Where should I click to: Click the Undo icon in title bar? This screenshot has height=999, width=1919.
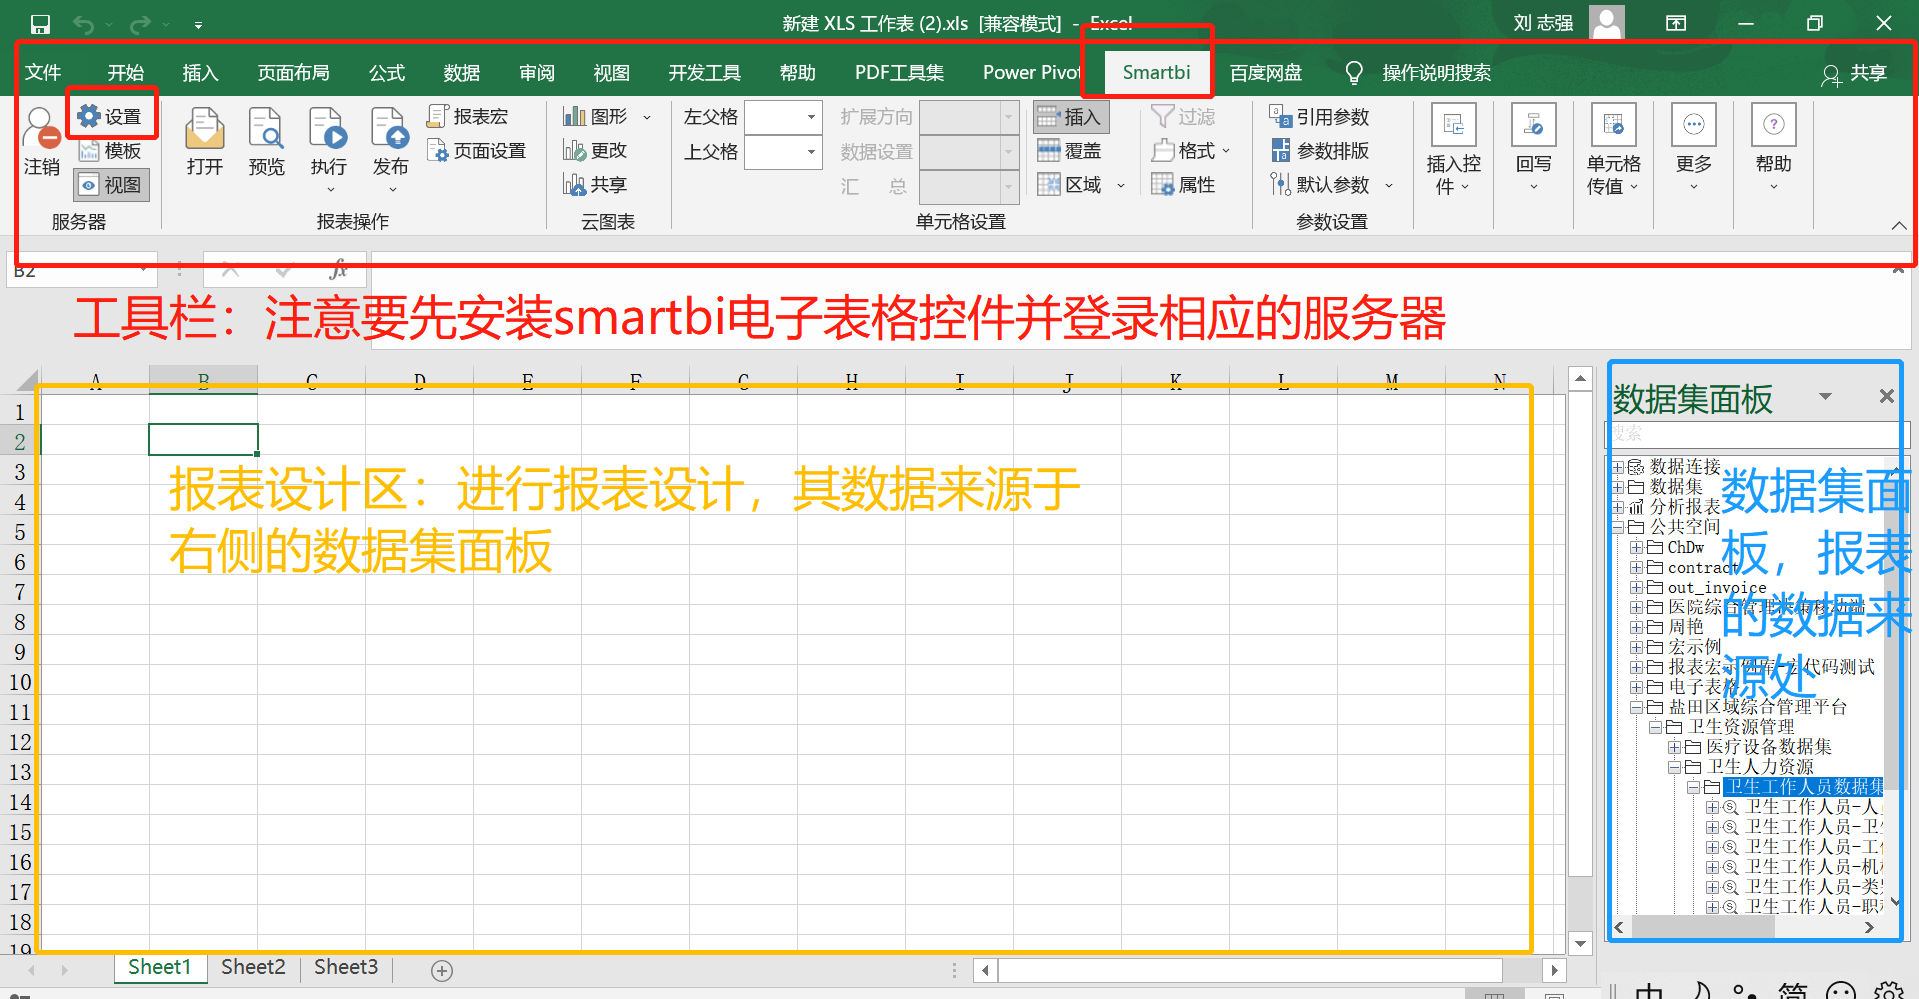tap(84, 24)
